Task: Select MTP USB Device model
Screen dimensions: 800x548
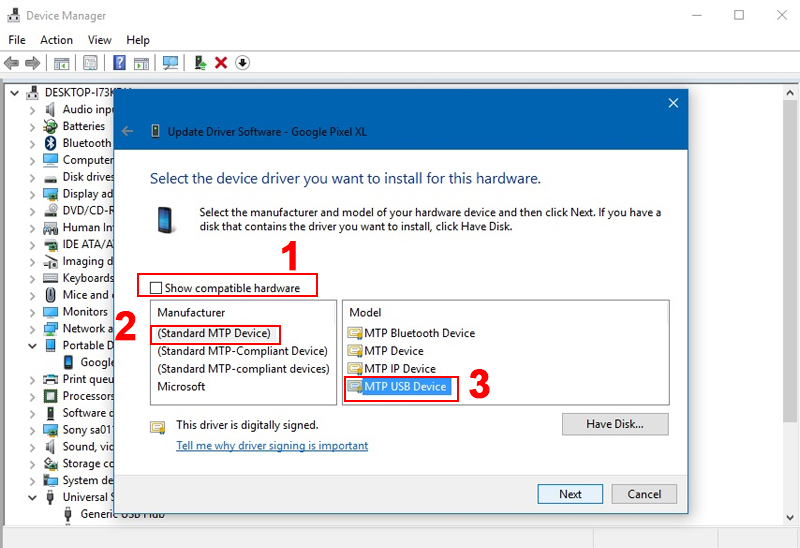Action: pyautogui.click(x=397, y=387)
